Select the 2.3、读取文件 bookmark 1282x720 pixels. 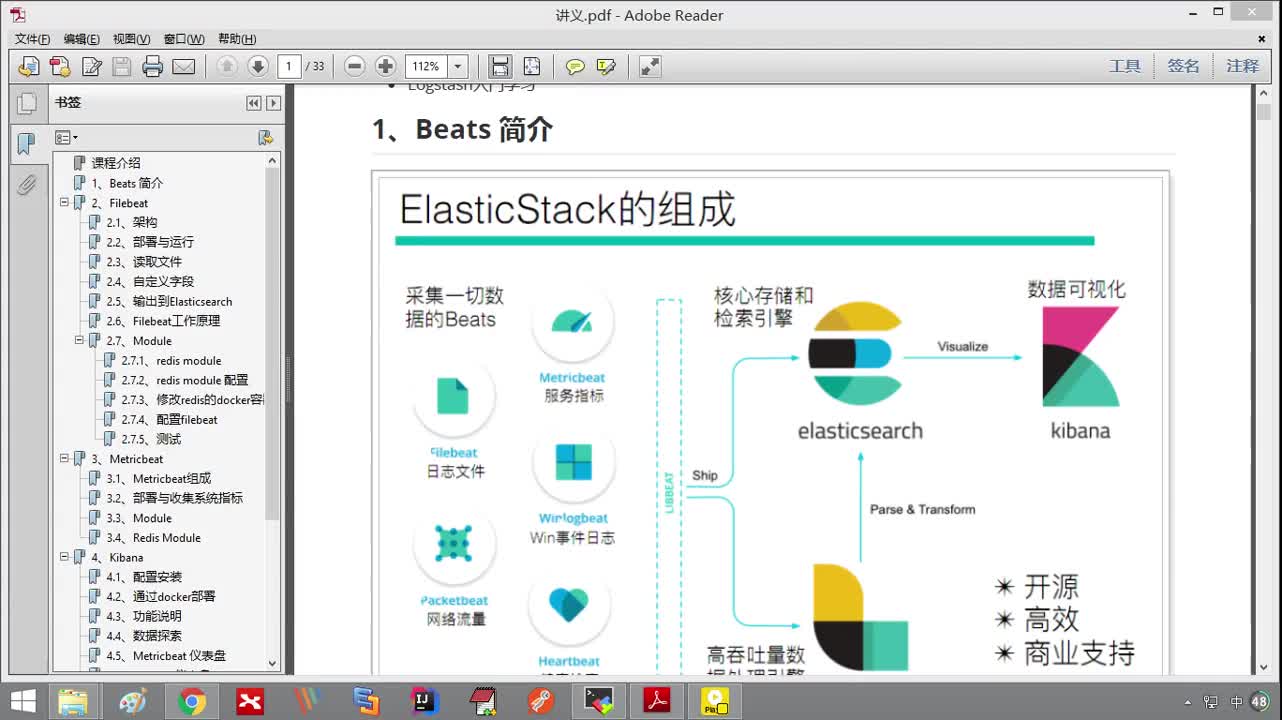coord(144,262)
